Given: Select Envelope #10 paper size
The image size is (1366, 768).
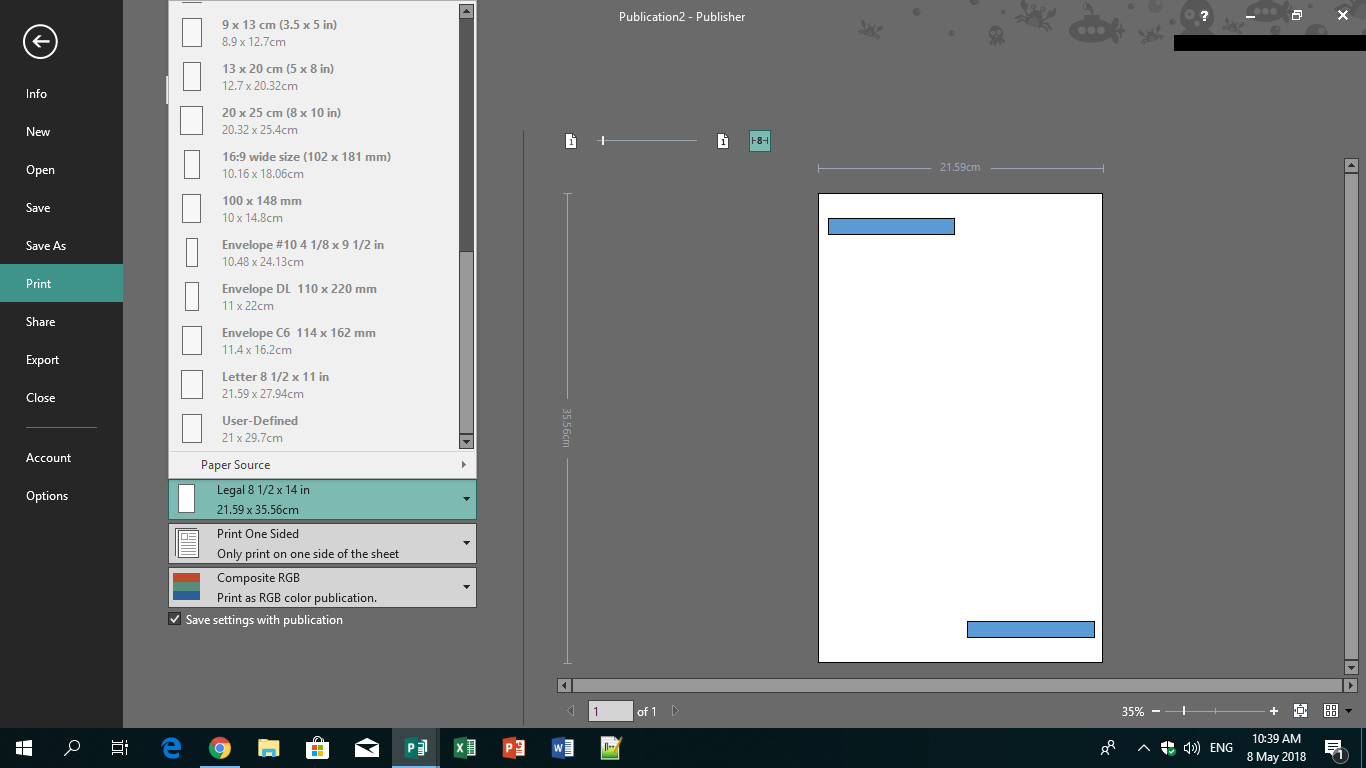Looking at the screenshot, I should coord(314,253).
